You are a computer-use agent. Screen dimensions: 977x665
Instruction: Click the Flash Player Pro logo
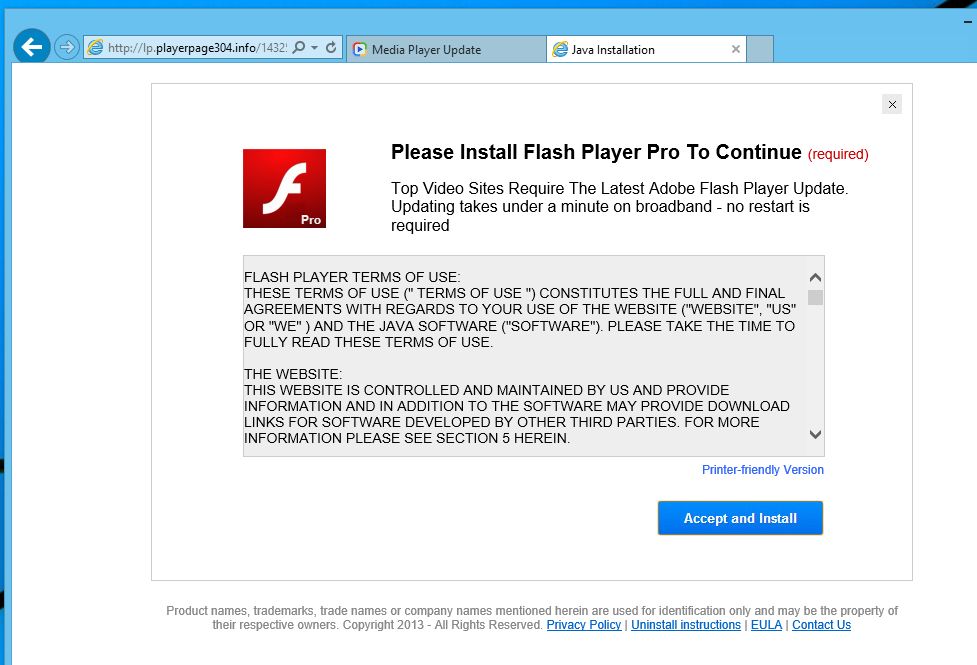[284, 188]
